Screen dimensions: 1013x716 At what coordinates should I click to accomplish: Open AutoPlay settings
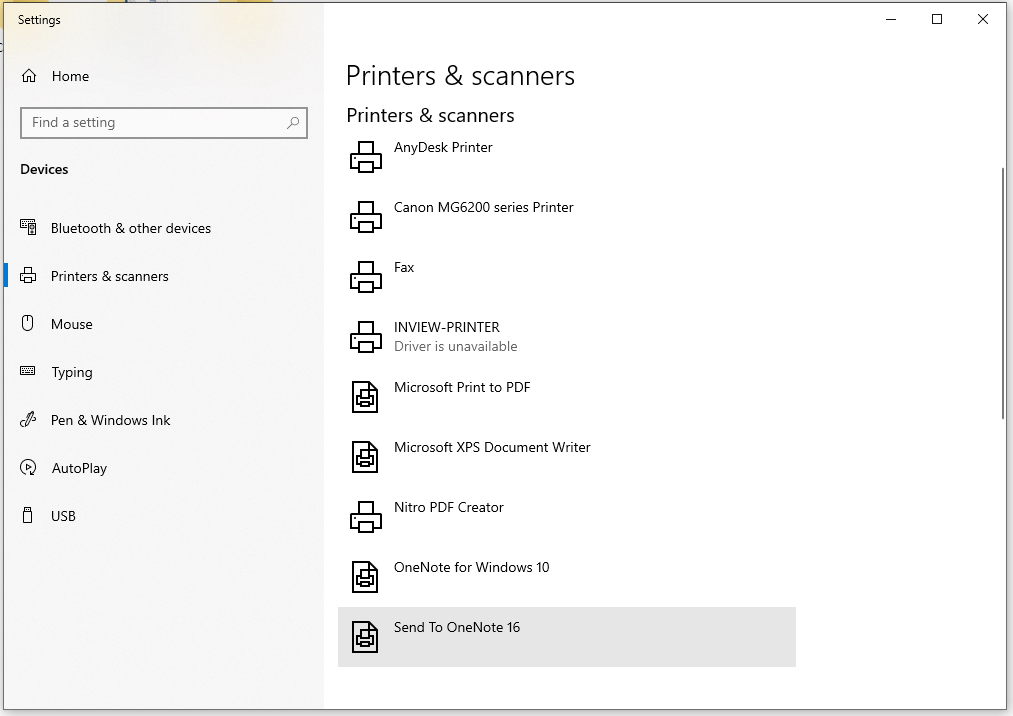click(79, 468)
